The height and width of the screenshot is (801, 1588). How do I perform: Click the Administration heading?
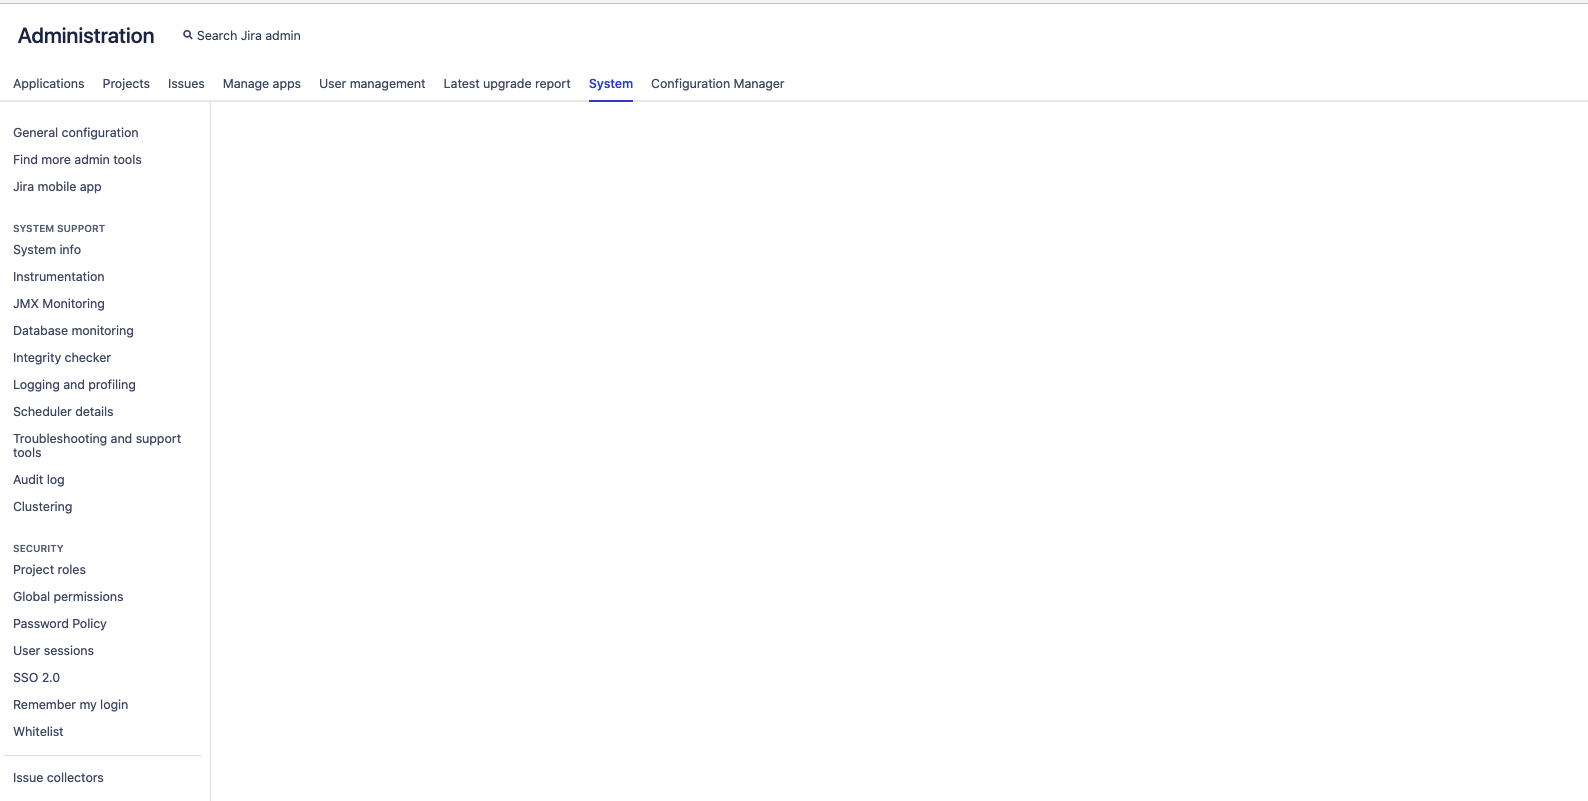coord(86,36)
